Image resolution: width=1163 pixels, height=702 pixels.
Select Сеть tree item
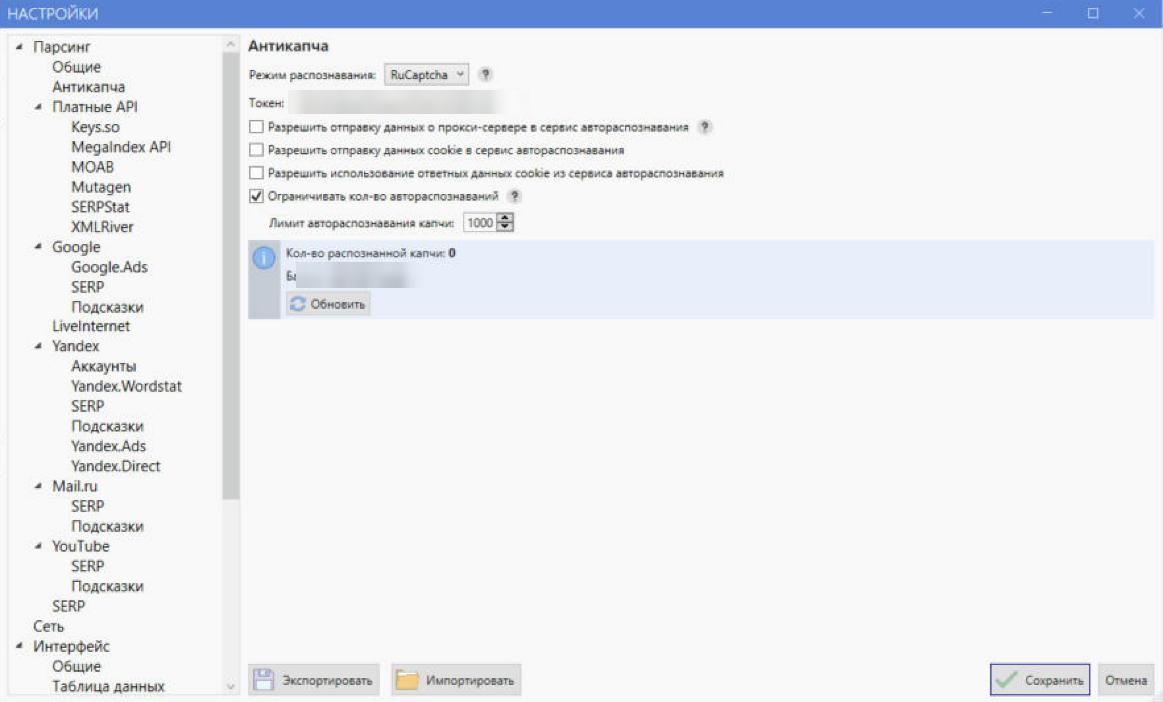click(48, 626)
